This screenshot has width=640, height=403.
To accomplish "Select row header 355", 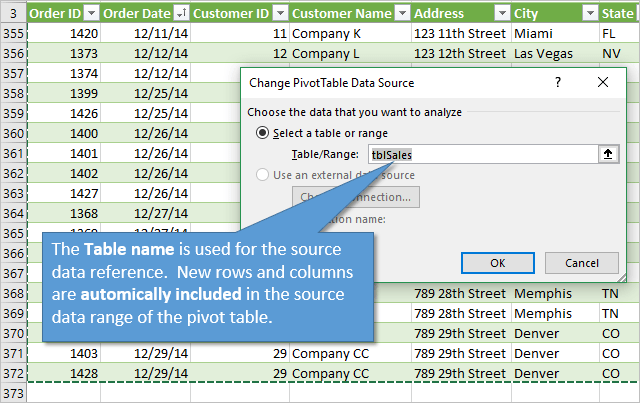I will 14,33.
